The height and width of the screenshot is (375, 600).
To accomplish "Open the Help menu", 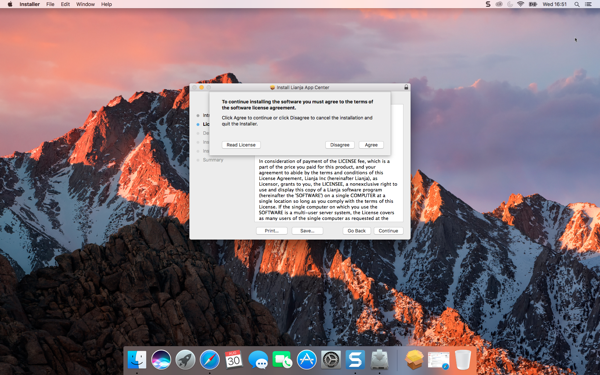I will coord(106,4).
